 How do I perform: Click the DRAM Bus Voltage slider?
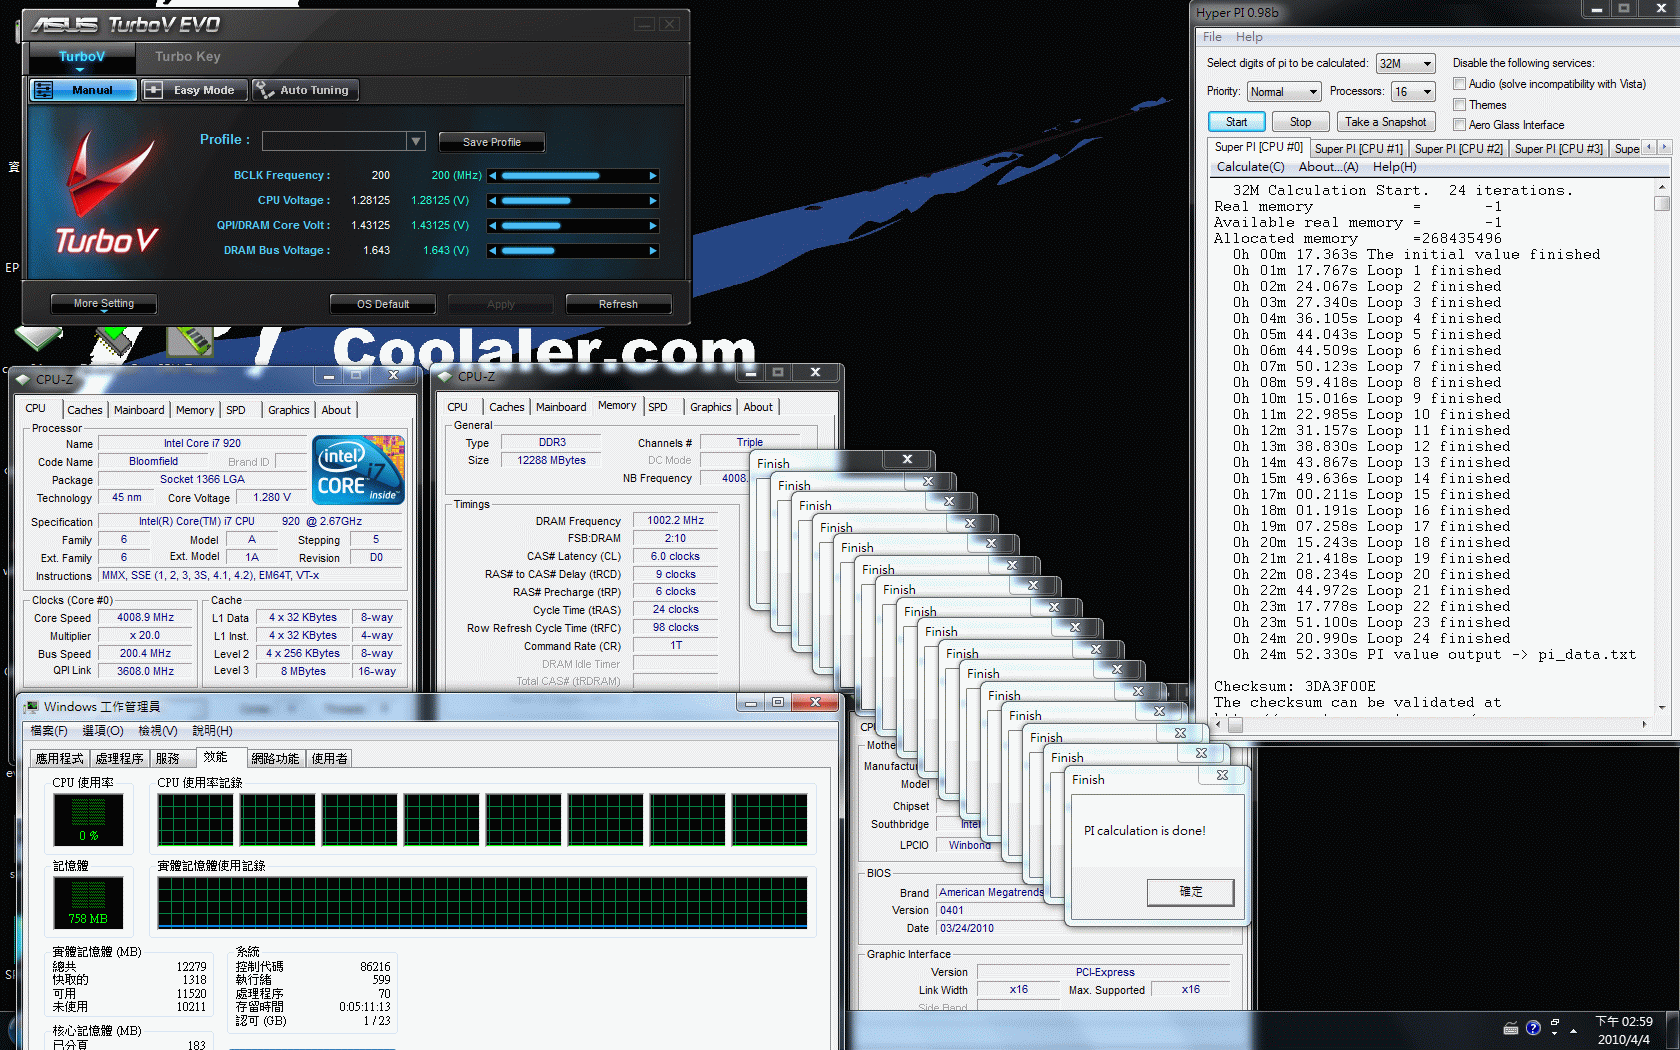(x=573, y=250)
